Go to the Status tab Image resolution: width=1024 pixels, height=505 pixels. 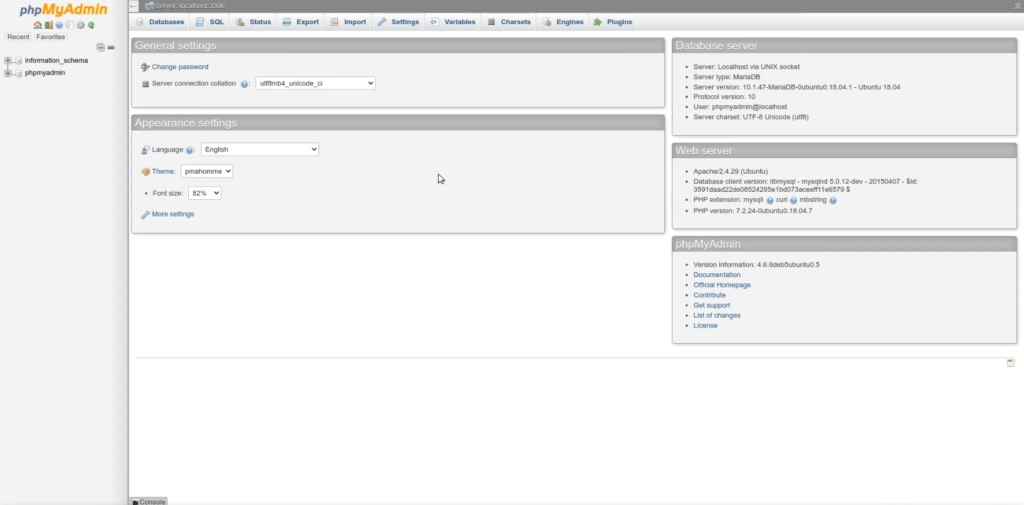tap(253, 22)
